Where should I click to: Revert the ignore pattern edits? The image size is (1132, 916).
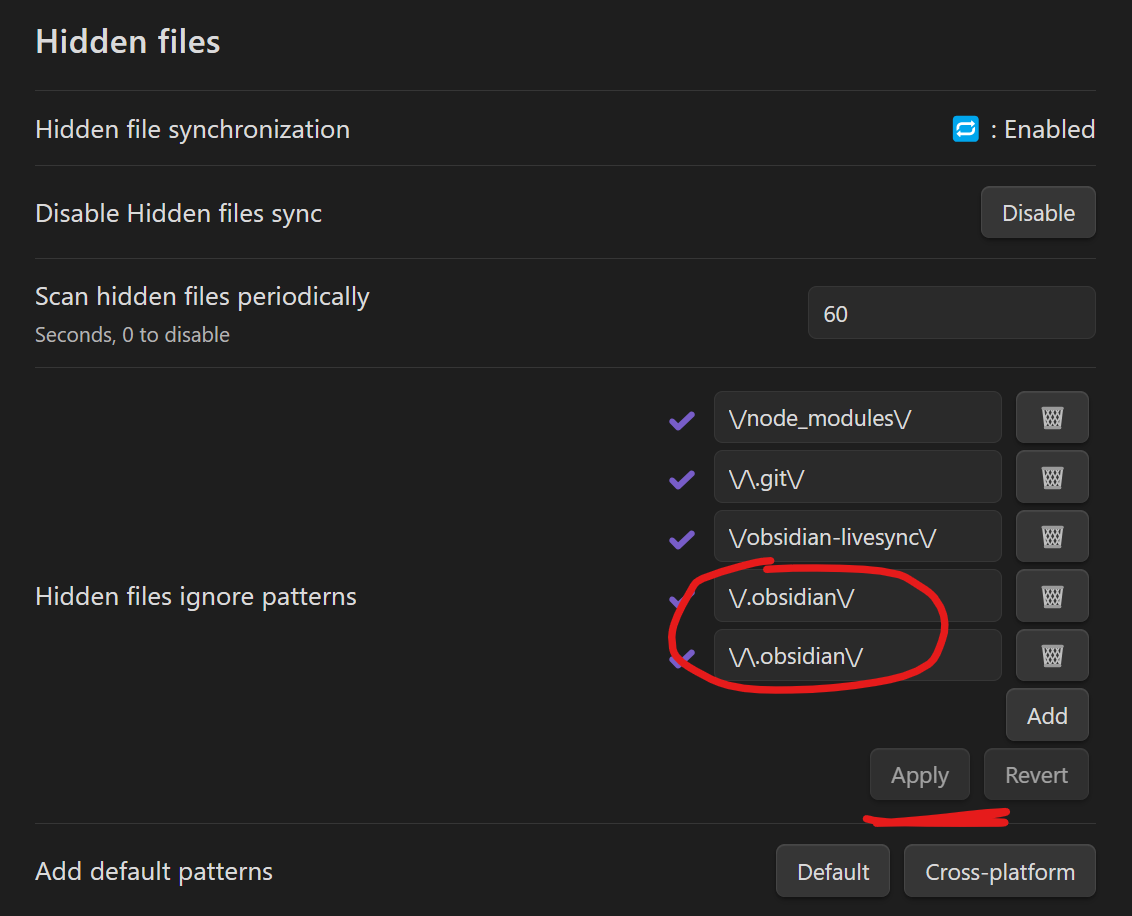tap(1036, 776)
